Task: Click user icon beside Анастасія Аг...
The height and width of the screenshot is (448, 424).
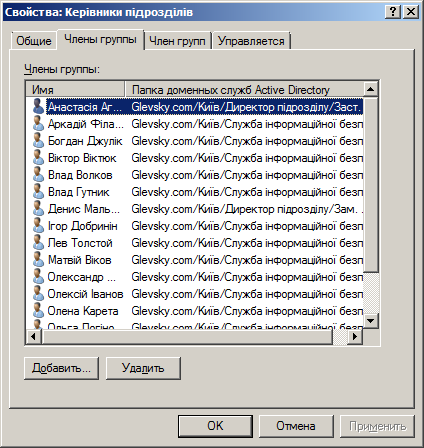Action: pos(38,106)
